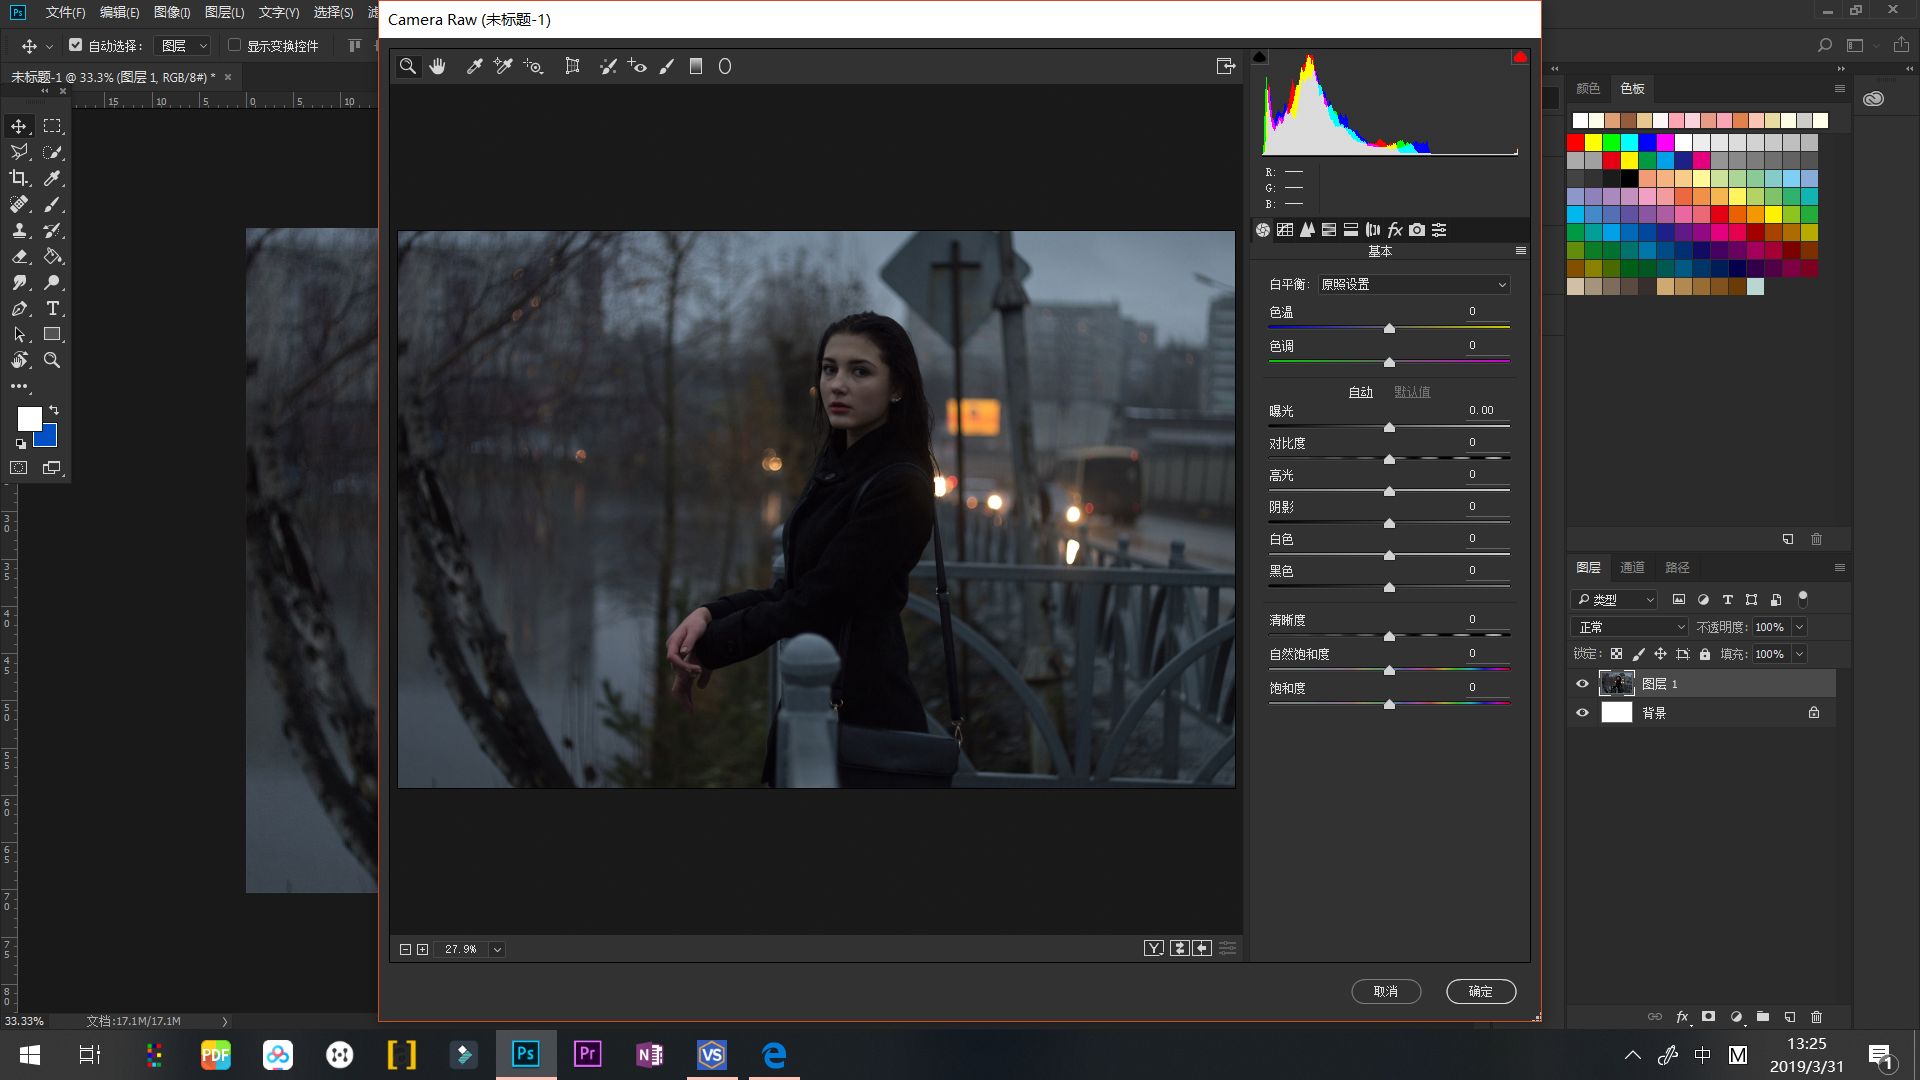This screenshot has height=1080, width=1920.
Task: Select the Spot Removal tool in Camera Raw
Action: pyautogui.click(x=607, y=67)
